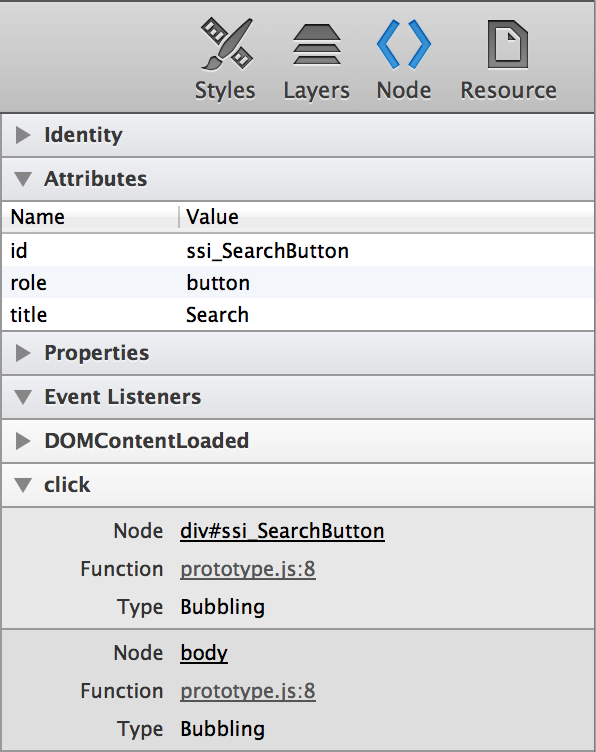596x752 pixels.
Task: Expand the Identity section triangle
Action: tap(23, 135)
